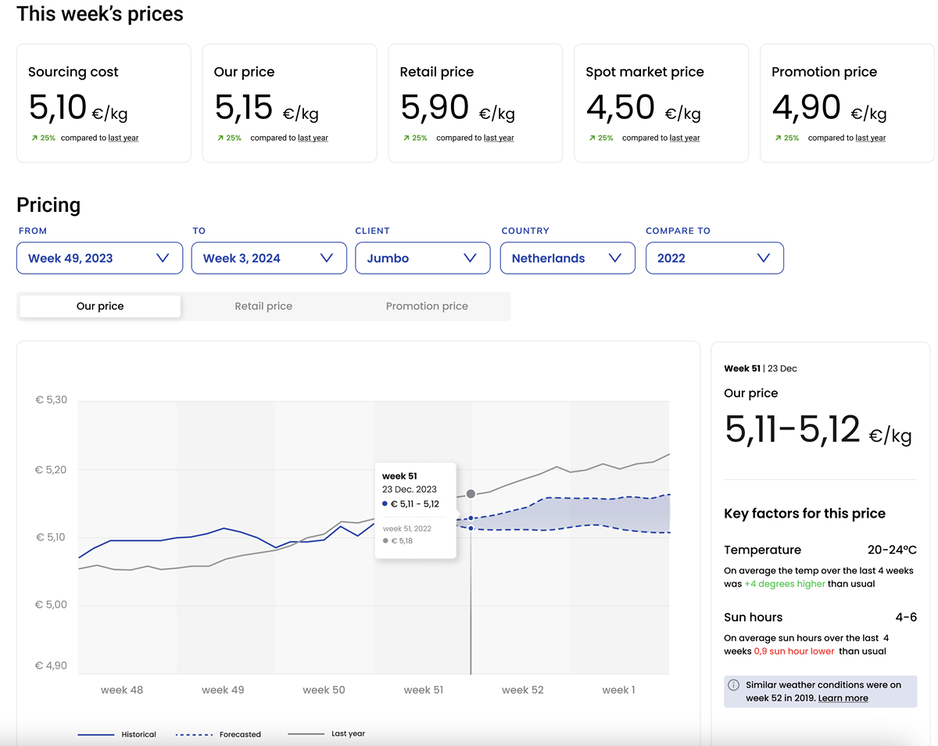Click the shaded forecast range area in chart
Image resolution: width=938 pixels, height=746 pixels.
tap(600, 514)
